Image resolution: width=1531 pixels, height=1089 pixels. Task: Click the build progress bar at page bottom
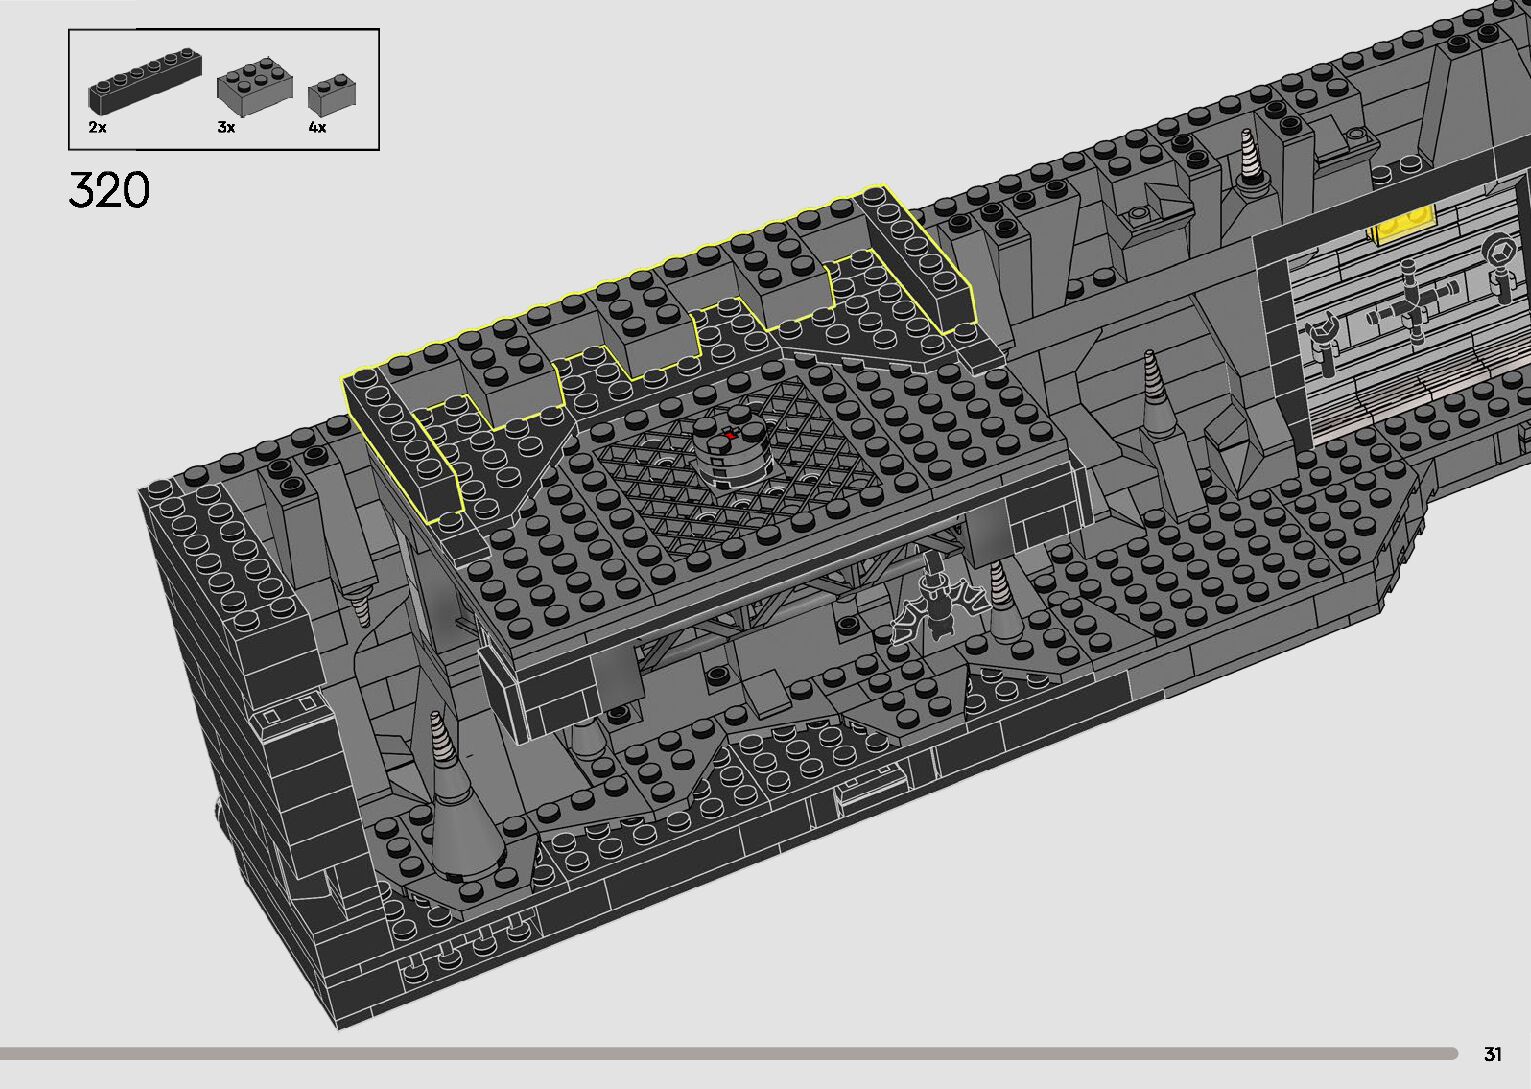click(x=700, y=1053)
